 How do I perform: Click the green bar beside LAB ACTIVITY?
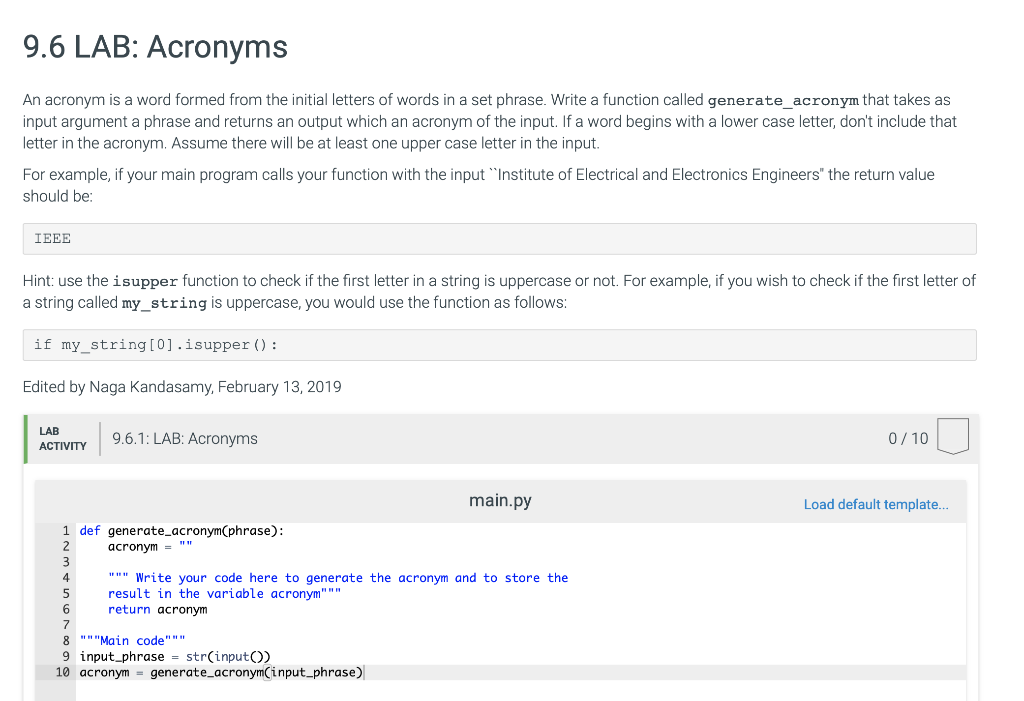pos(24,438)
